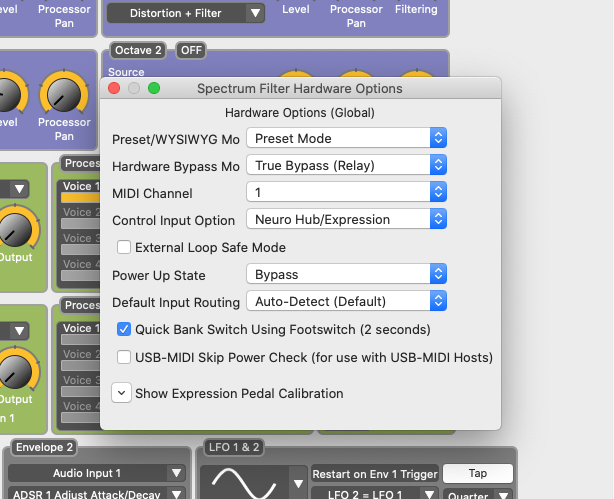Open the Quarter note division dropdown
Viewport: 614px width, 499px height.
pyautogui.click(x=478, y=494)
